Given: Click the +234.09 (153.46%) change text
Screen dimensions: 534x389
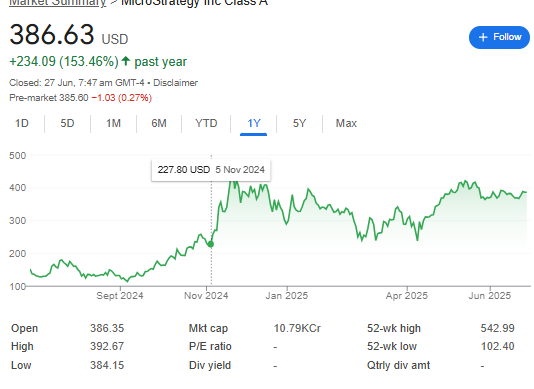Looking at the screenshot, I should [x=64, y=62].
